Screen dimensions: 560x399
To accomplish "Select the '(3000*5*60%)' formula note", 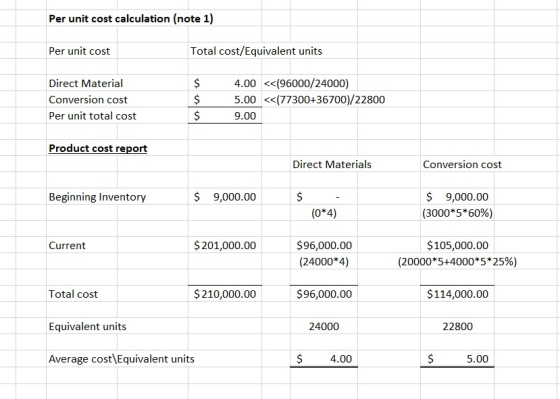I will [x=457, y=213].
